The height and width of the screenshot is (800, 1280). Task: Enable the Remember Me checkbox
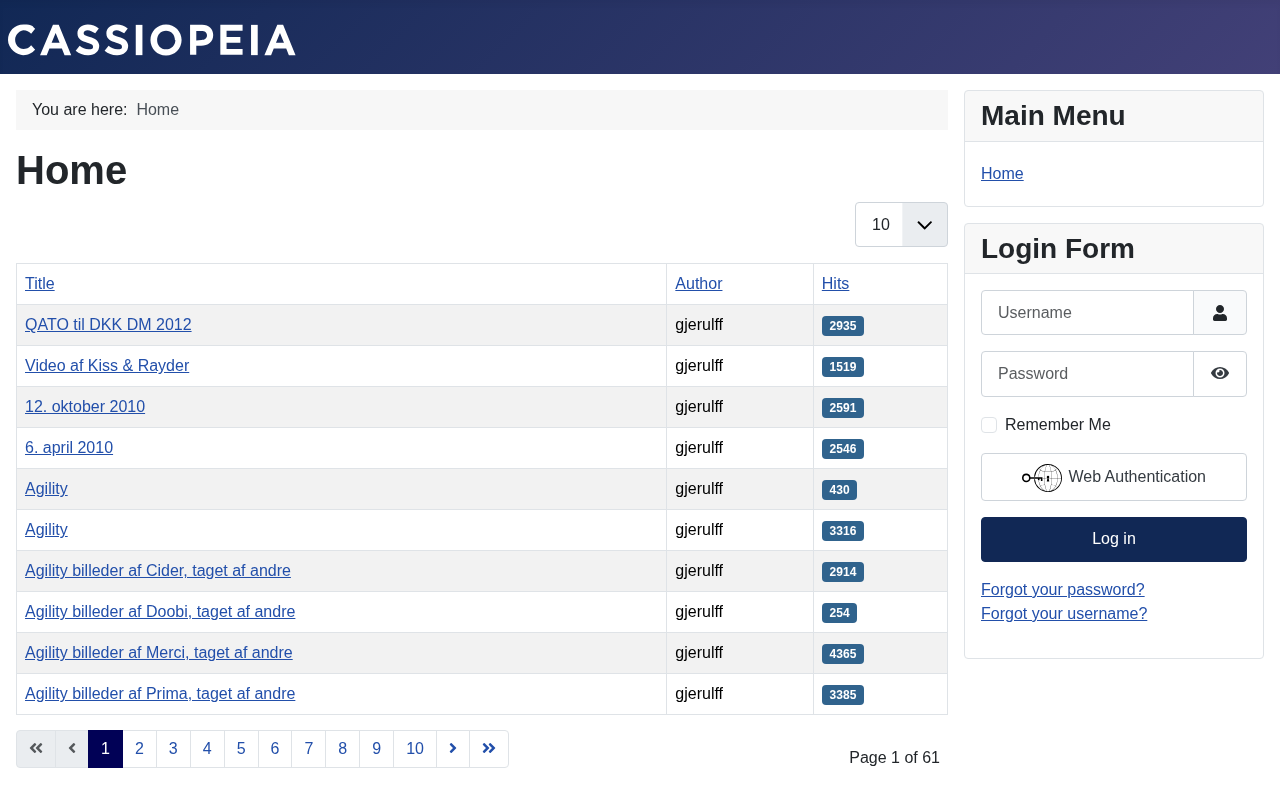click(989, 425)
